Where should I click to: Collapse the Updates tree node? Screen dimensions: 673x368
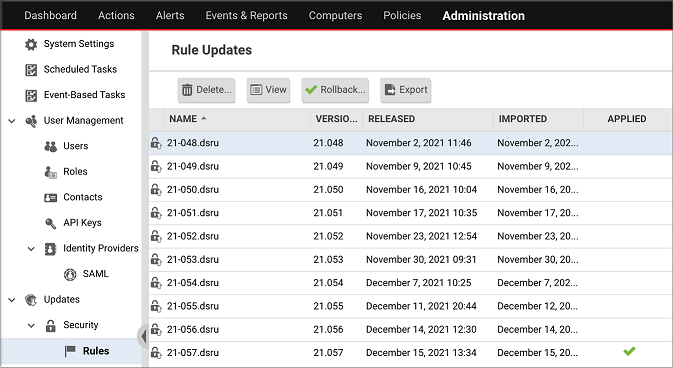pyautogui.click(x=12, y=300)
